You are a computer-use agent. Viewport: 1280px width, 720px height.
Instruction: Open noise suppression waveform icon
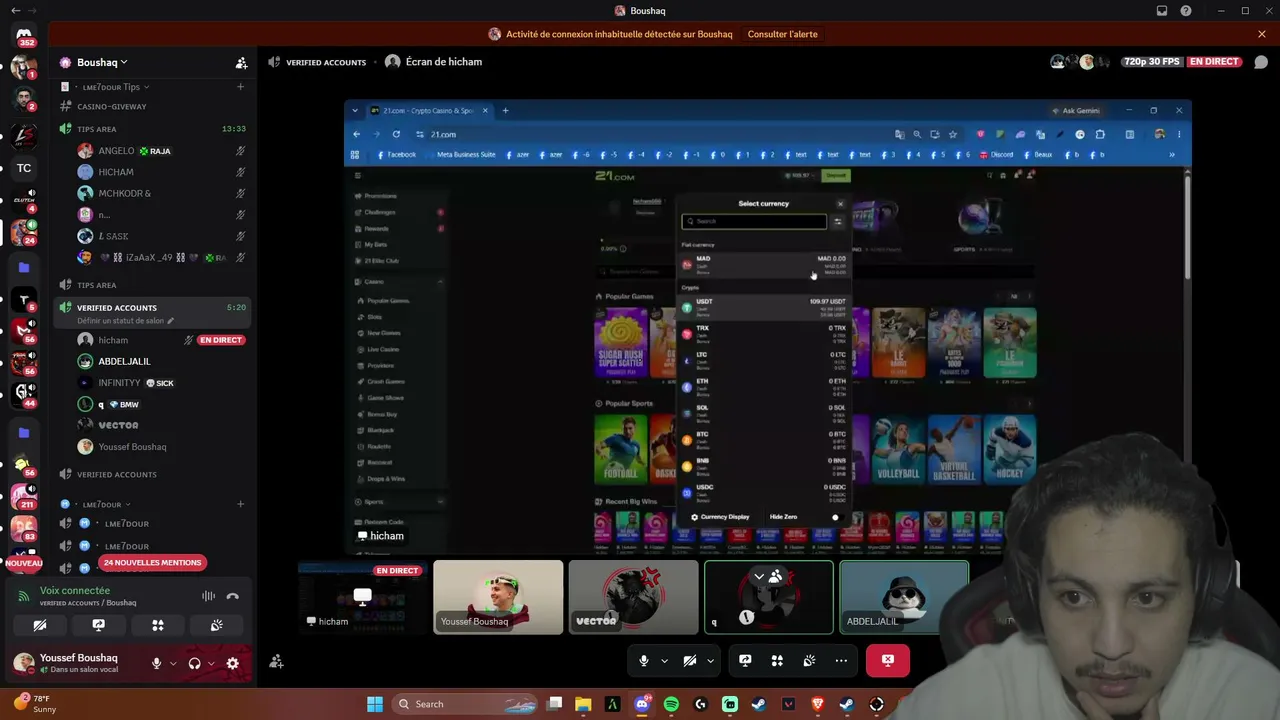208,596
